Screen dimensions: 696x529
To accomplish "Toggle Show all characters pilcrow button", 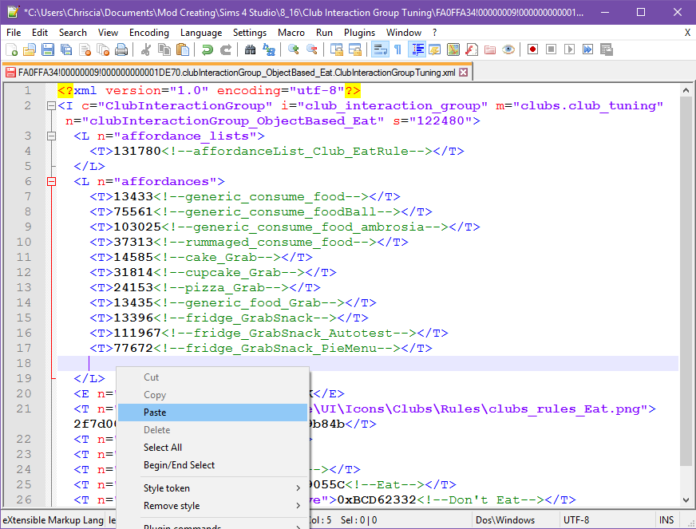I will [397, 49].
